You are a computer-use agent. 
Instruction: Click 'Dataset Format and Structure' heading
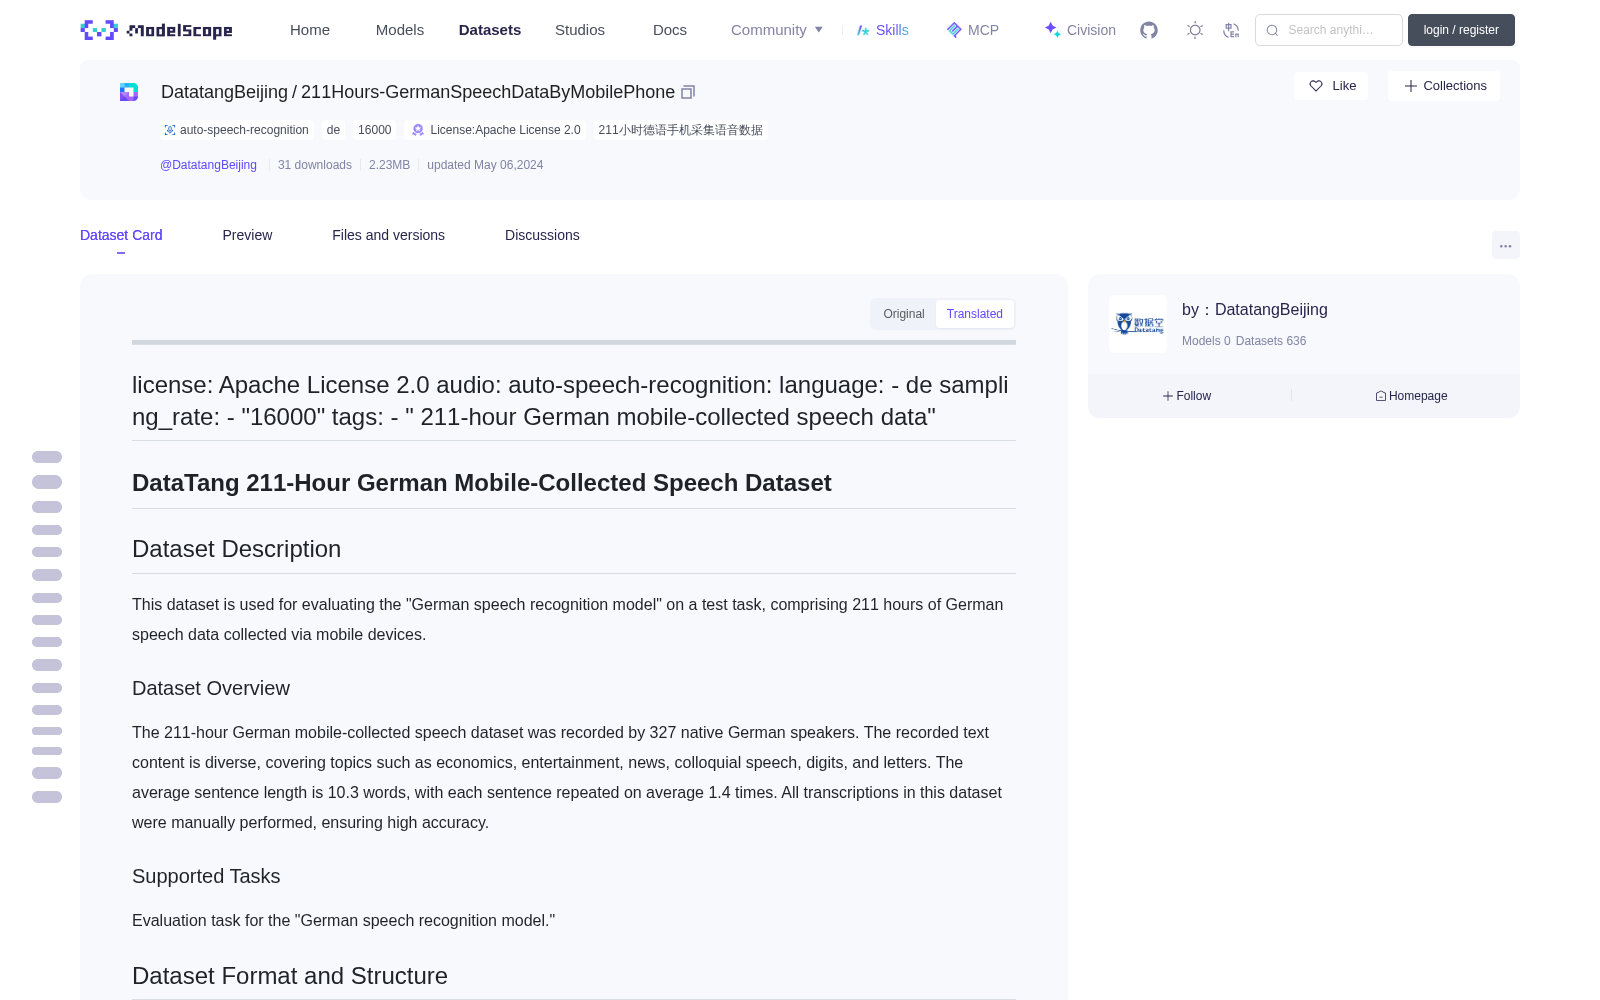click(x=290, y=976)
